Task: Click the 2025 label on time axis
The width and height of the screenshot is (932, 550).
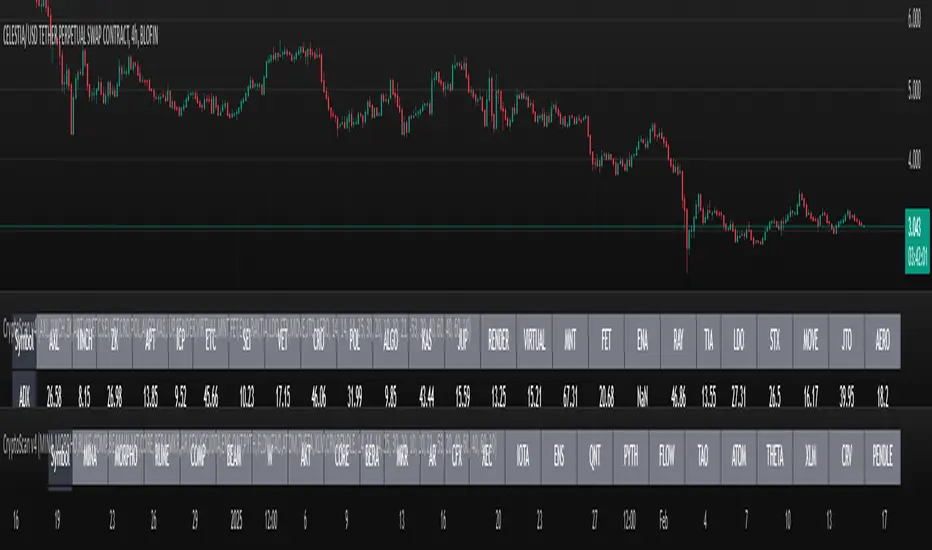Action: click(x=236, y=521)
